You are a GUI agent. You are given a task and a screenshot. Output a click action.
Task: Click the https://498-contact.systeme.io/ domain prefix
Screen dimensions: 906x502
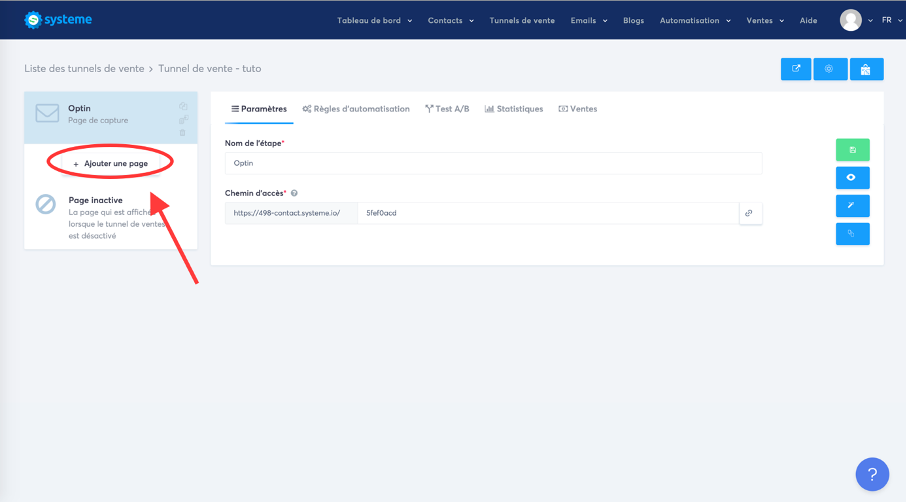291,213
